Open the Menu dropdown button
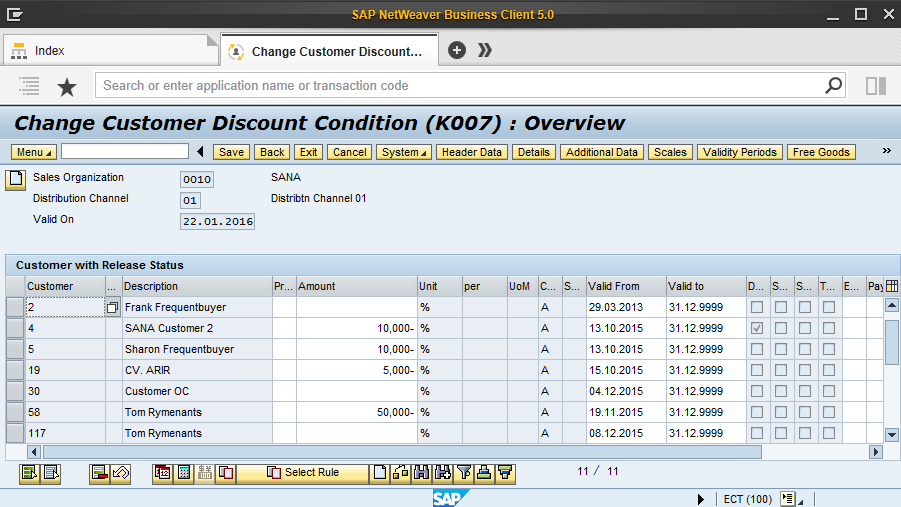Image resolution: width=901 pixels, height=507 pixels. coord(34,152)
